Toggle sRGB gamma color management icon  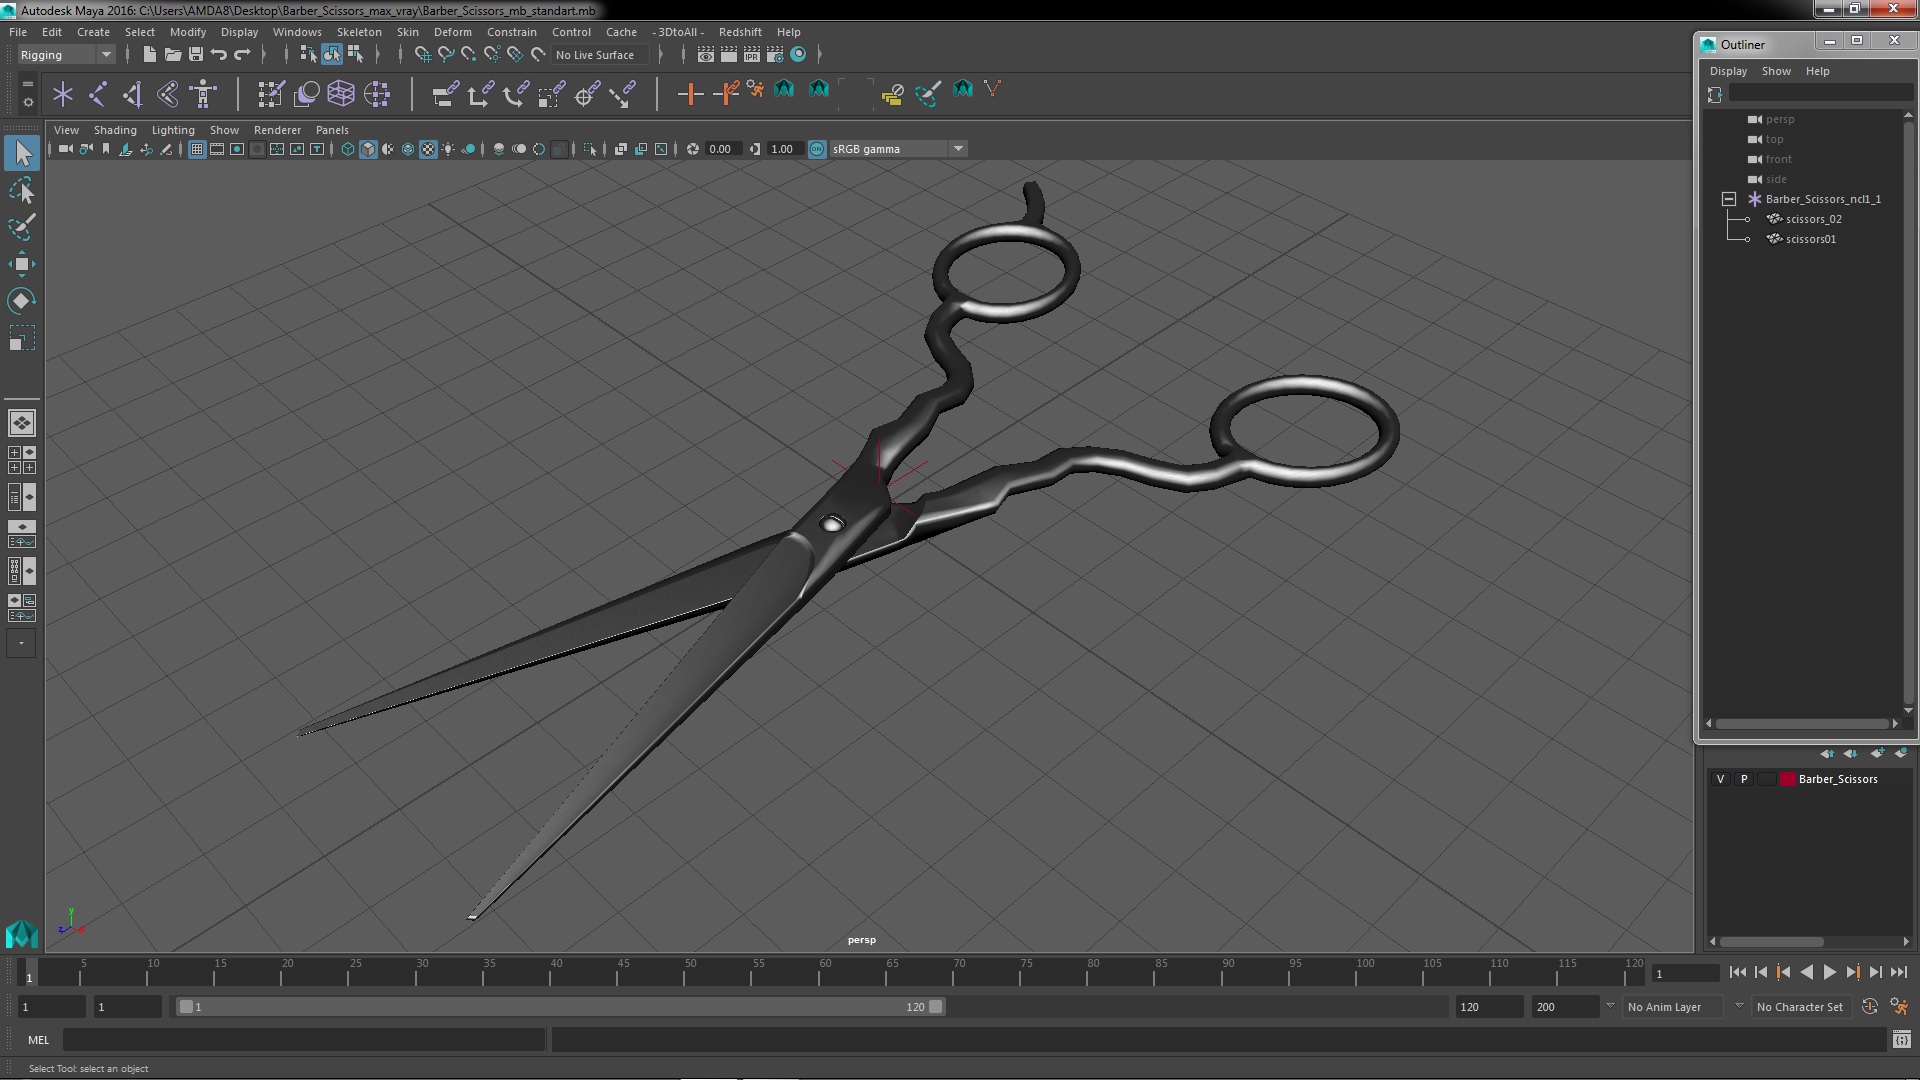coord(817,149)
